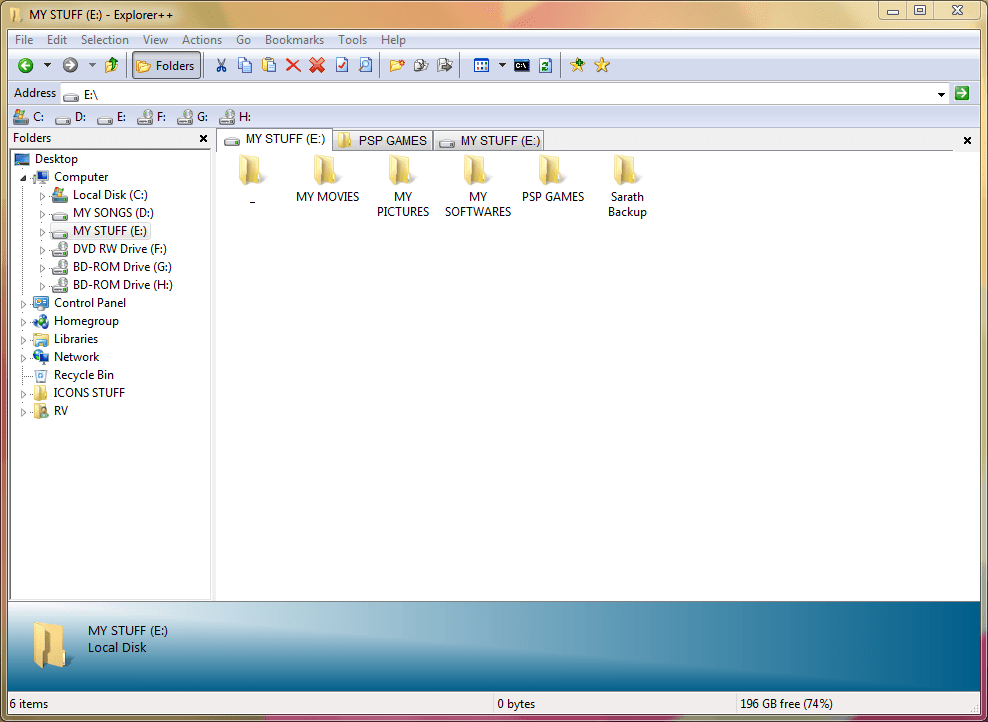Switch to the last MY STUFF (E:) tab
This screenshot has width=988, height=722.
pos(489,140)
